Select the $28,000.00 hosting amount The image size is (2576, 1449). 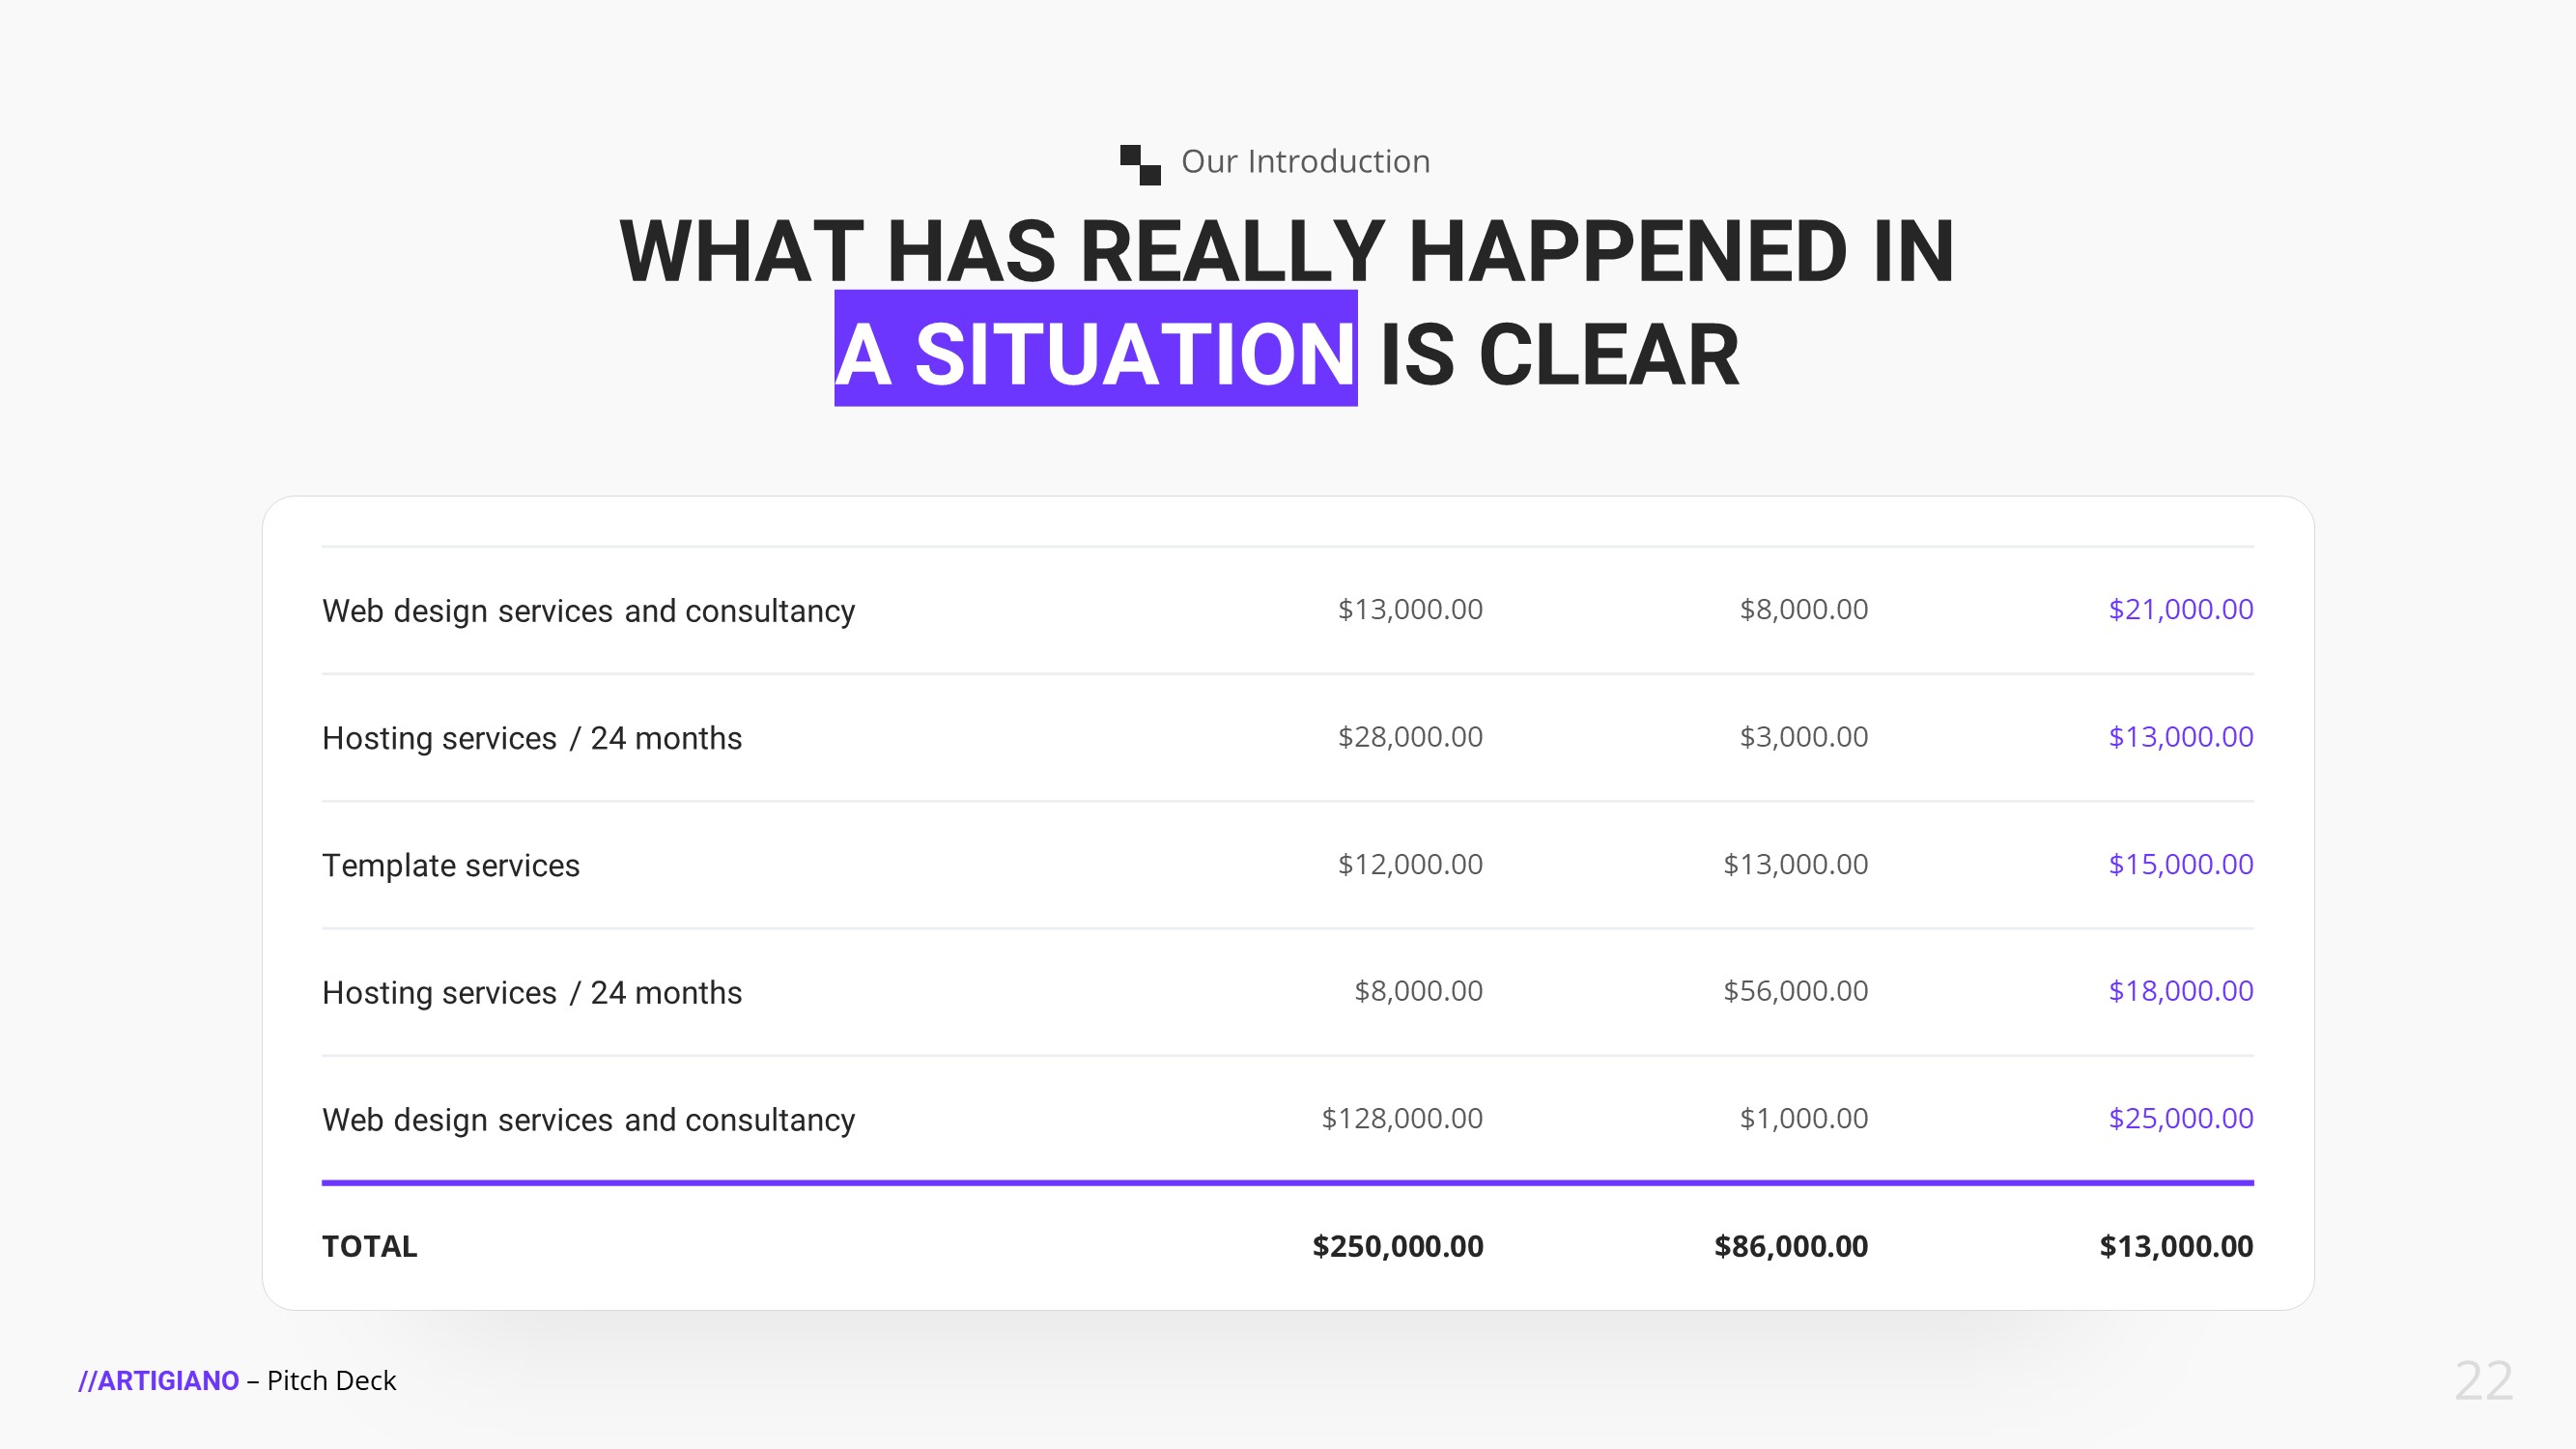(x=1410, y=737)
